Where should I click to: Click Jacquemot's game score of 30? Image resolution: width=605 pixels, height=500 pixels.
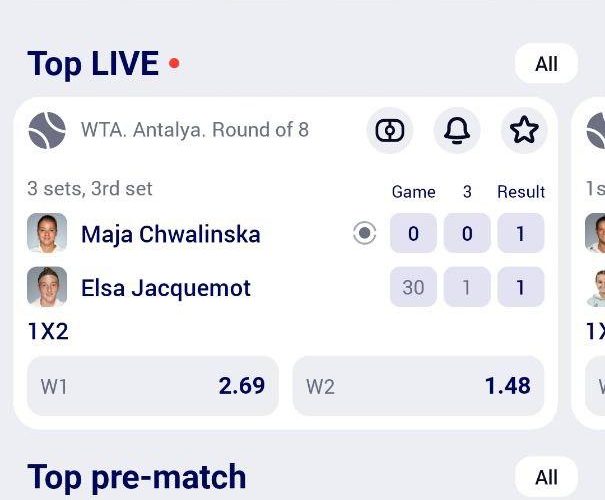click(413, 288)
